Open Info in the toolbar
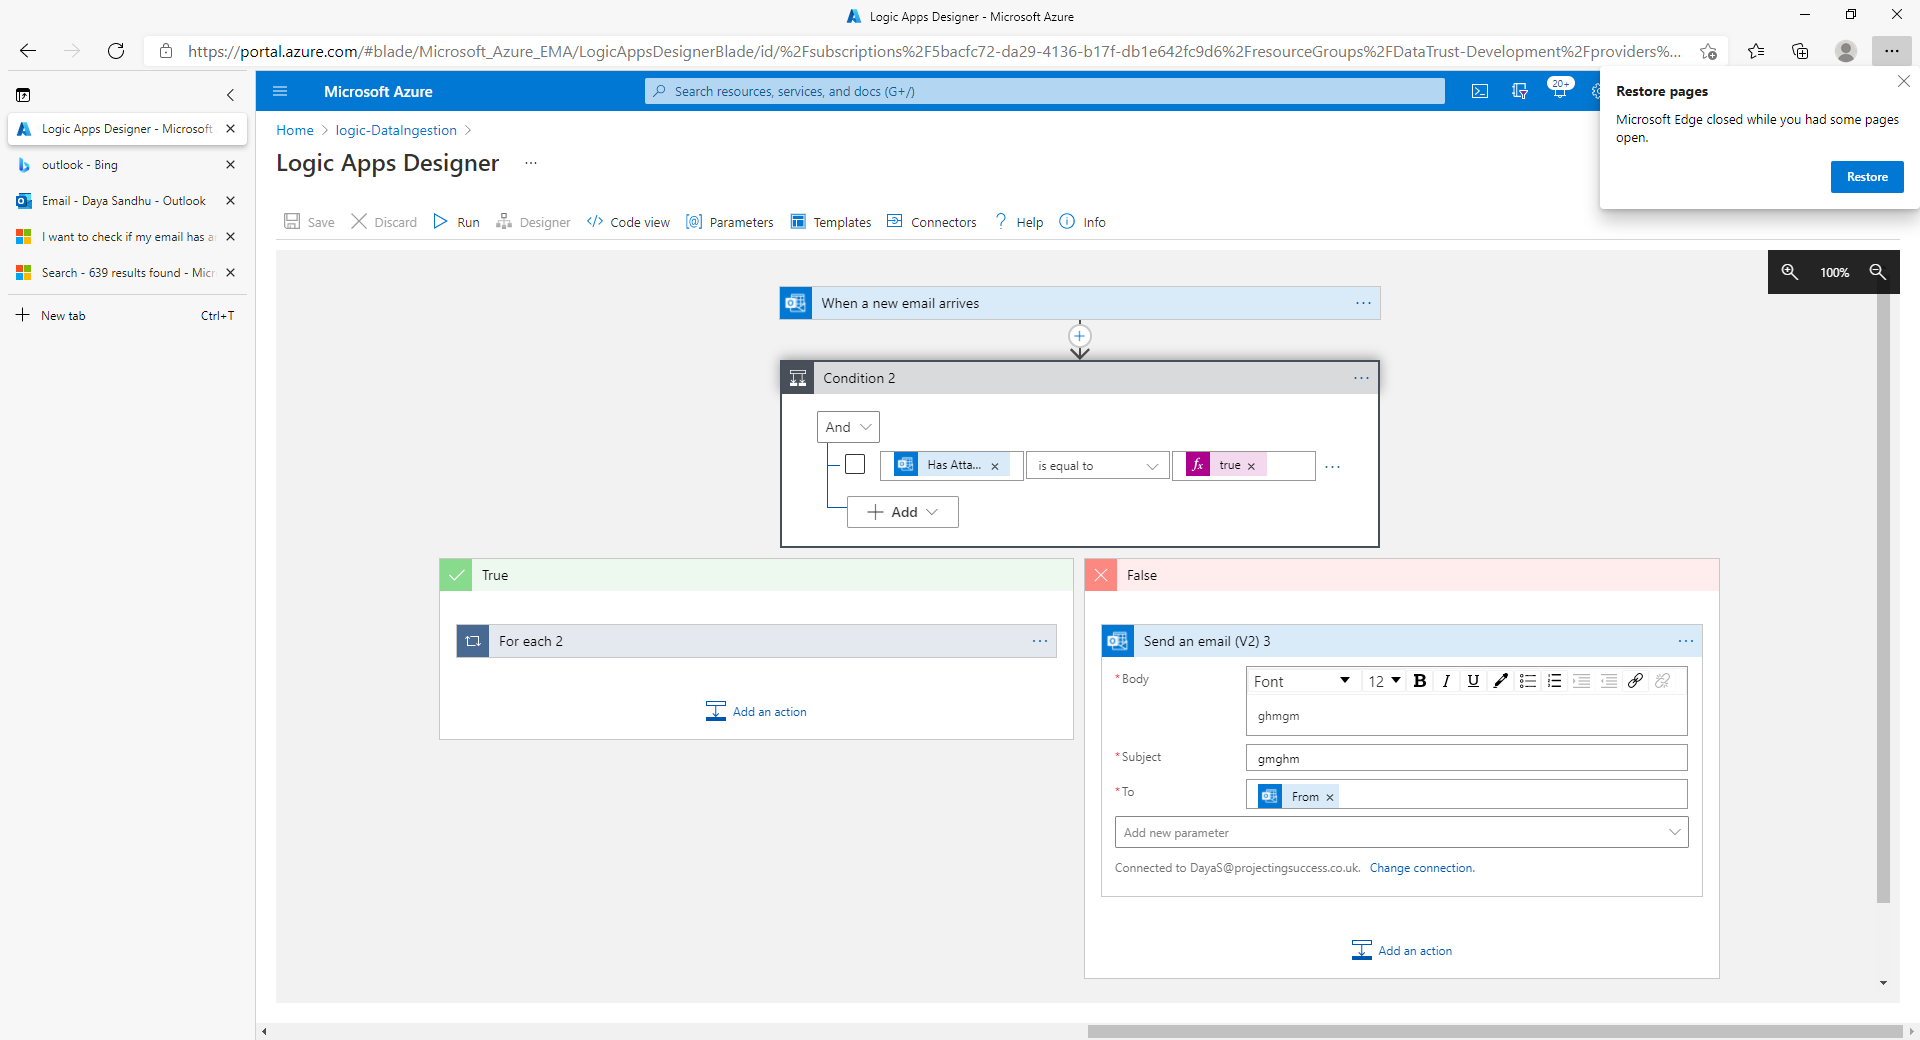 [1082, 222]
